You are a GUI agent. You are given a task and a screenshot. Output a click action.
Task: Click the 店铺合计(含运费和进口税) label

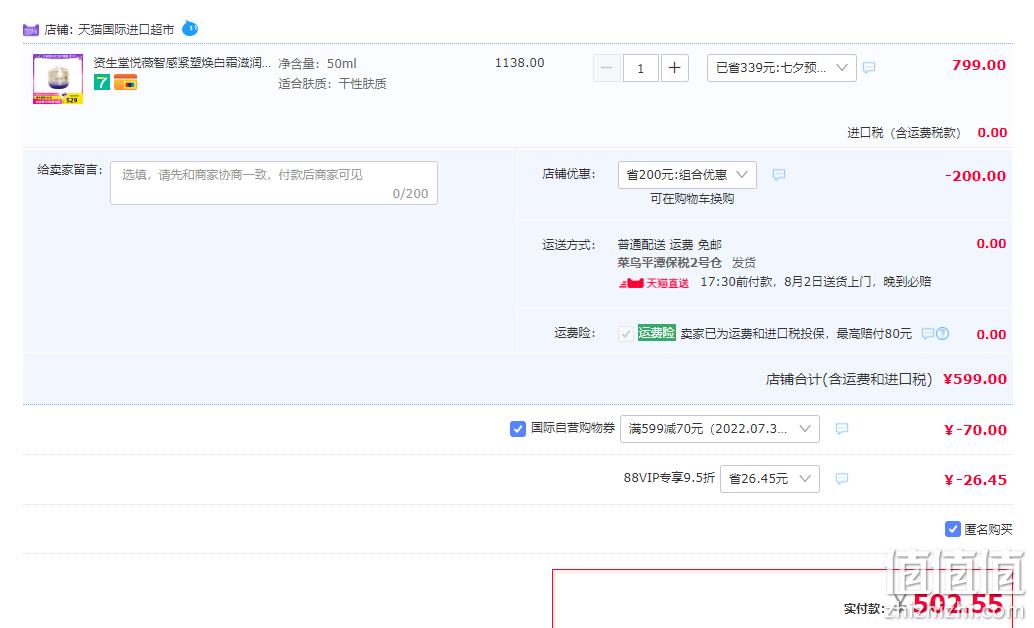tap(849, 379)
